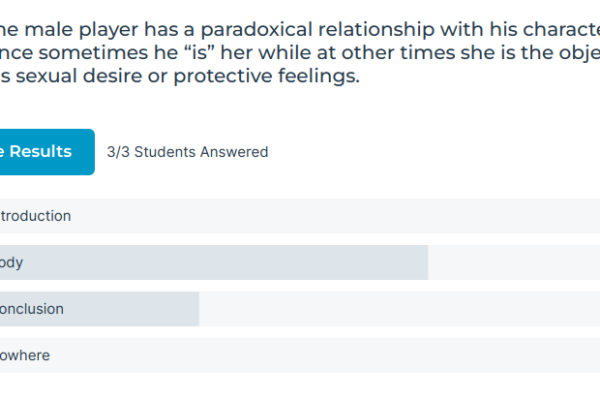Screen dimensions: 600x400
Task: Click the Introduction label text
Action: (35, 216)
